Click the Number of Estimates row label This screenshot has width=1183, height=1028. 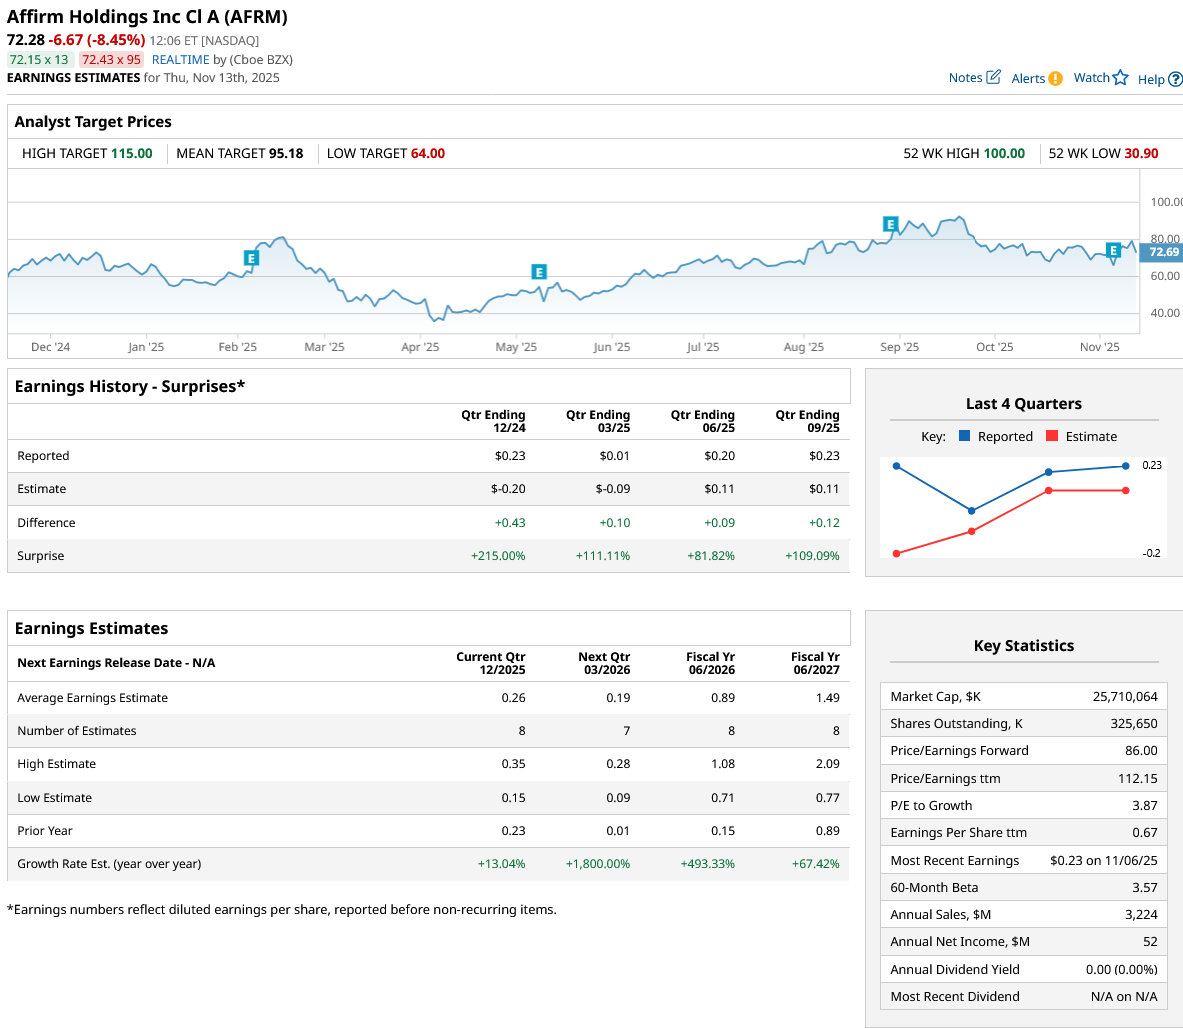click(x=77, y=731)
